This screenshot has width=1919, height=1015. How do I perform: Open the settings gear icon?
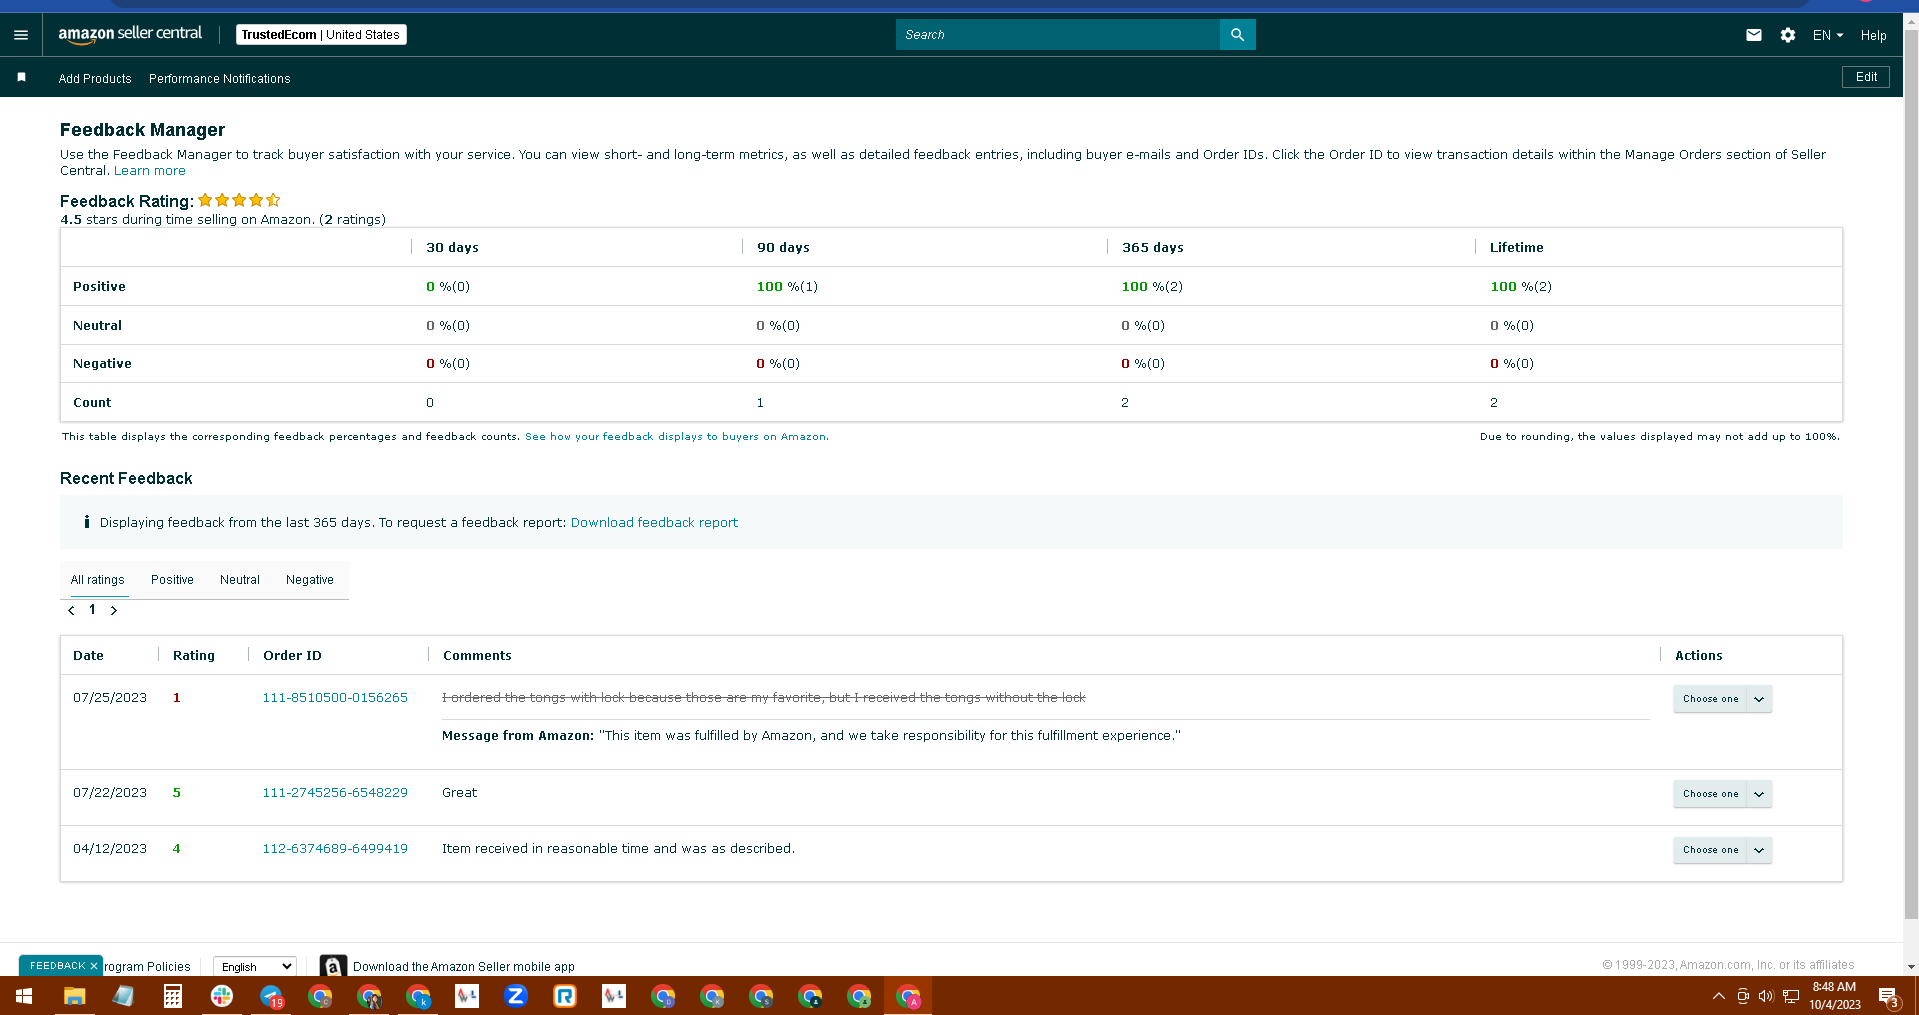(x=1788, y=35)
